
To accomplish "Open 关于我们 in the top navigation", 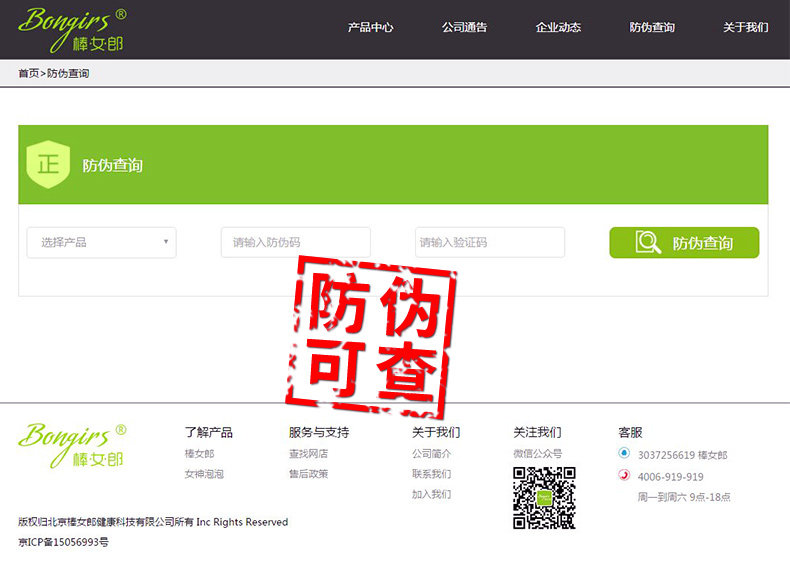I will click(746, 27).
